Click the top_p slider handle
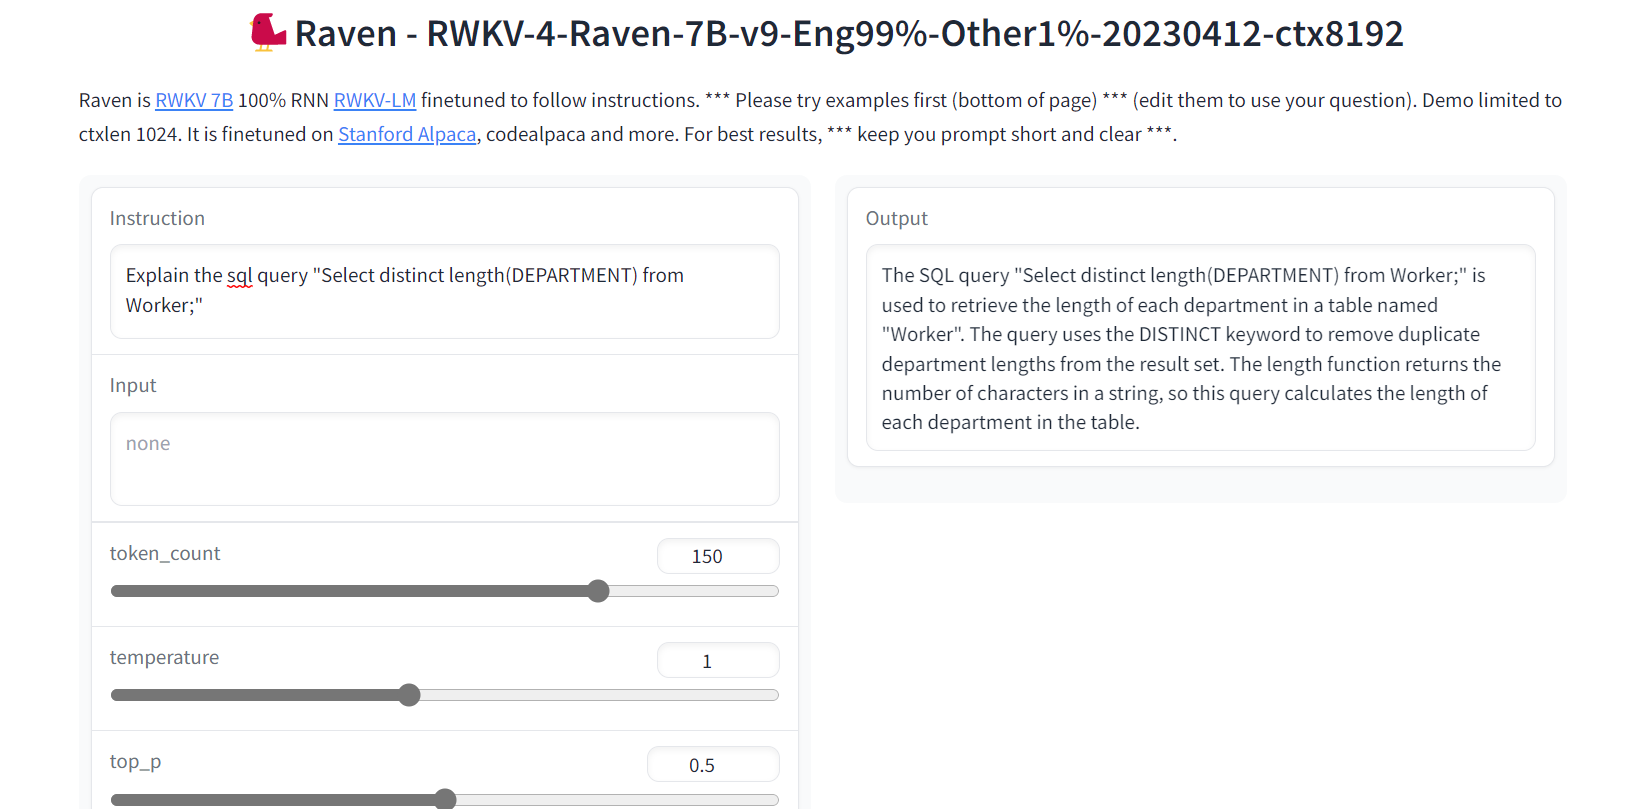The image size is (1636, 809). pos(445,799)
